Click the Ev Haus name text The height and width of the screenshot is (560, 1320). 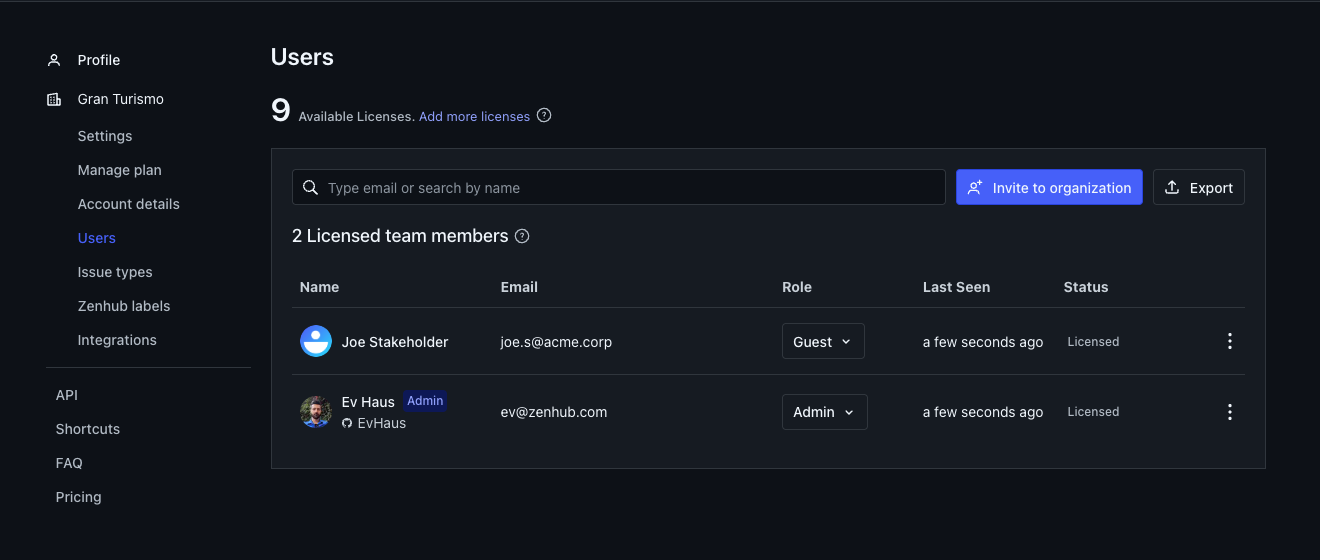tap(368, 402)
